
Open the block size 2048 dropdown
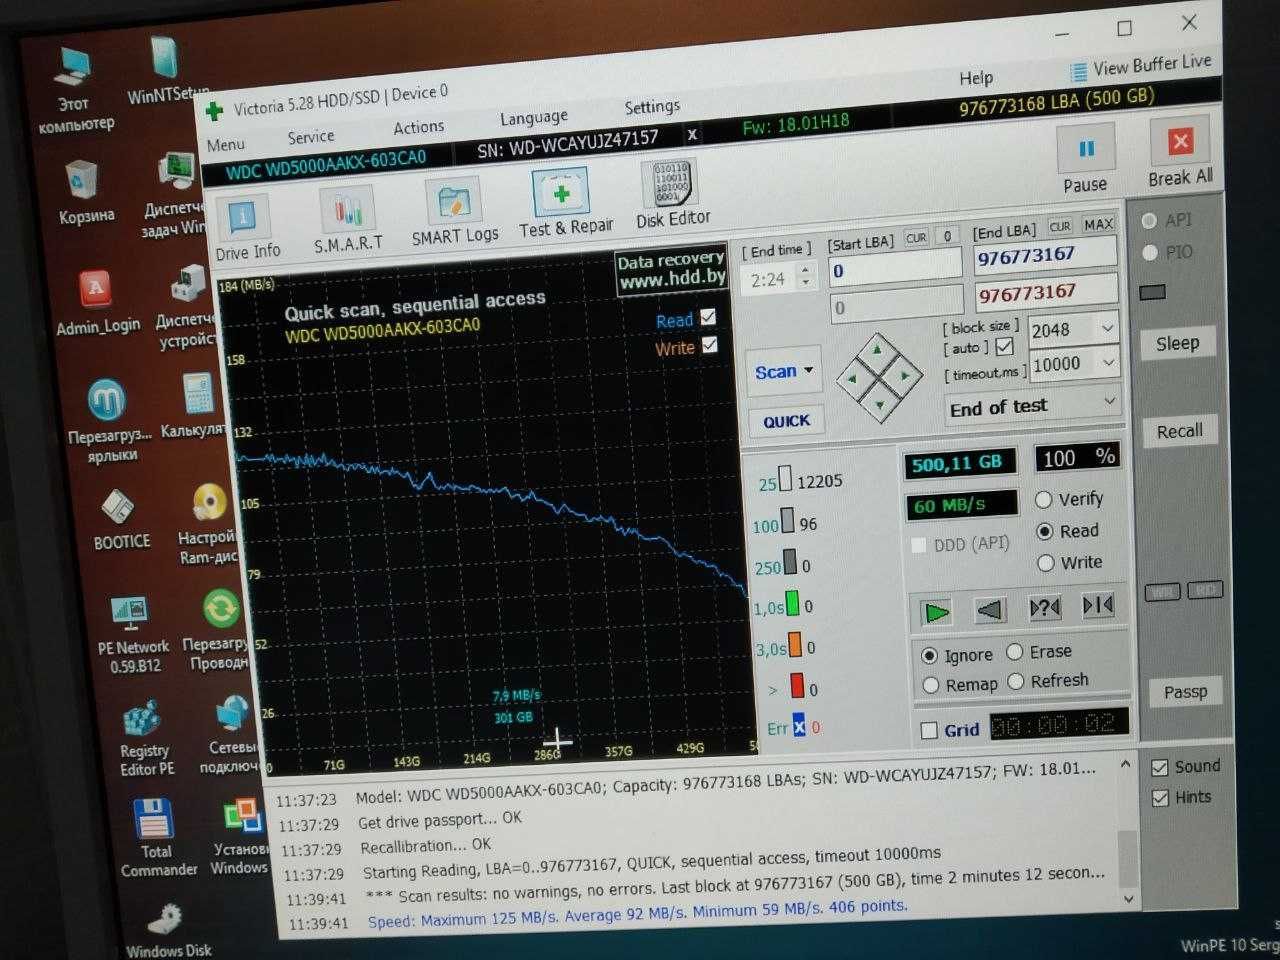(x=1107, y=328)
